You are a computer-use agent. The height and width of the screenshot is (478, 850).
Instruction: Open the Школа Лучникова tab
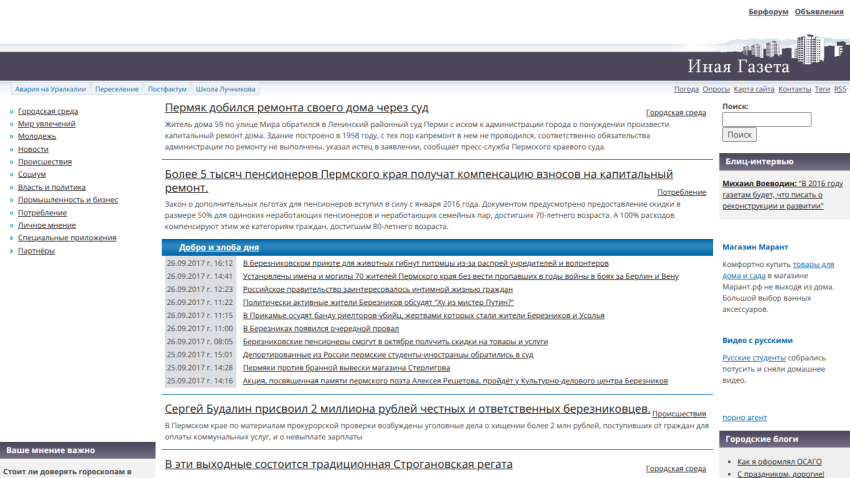[x=226, y=89]
